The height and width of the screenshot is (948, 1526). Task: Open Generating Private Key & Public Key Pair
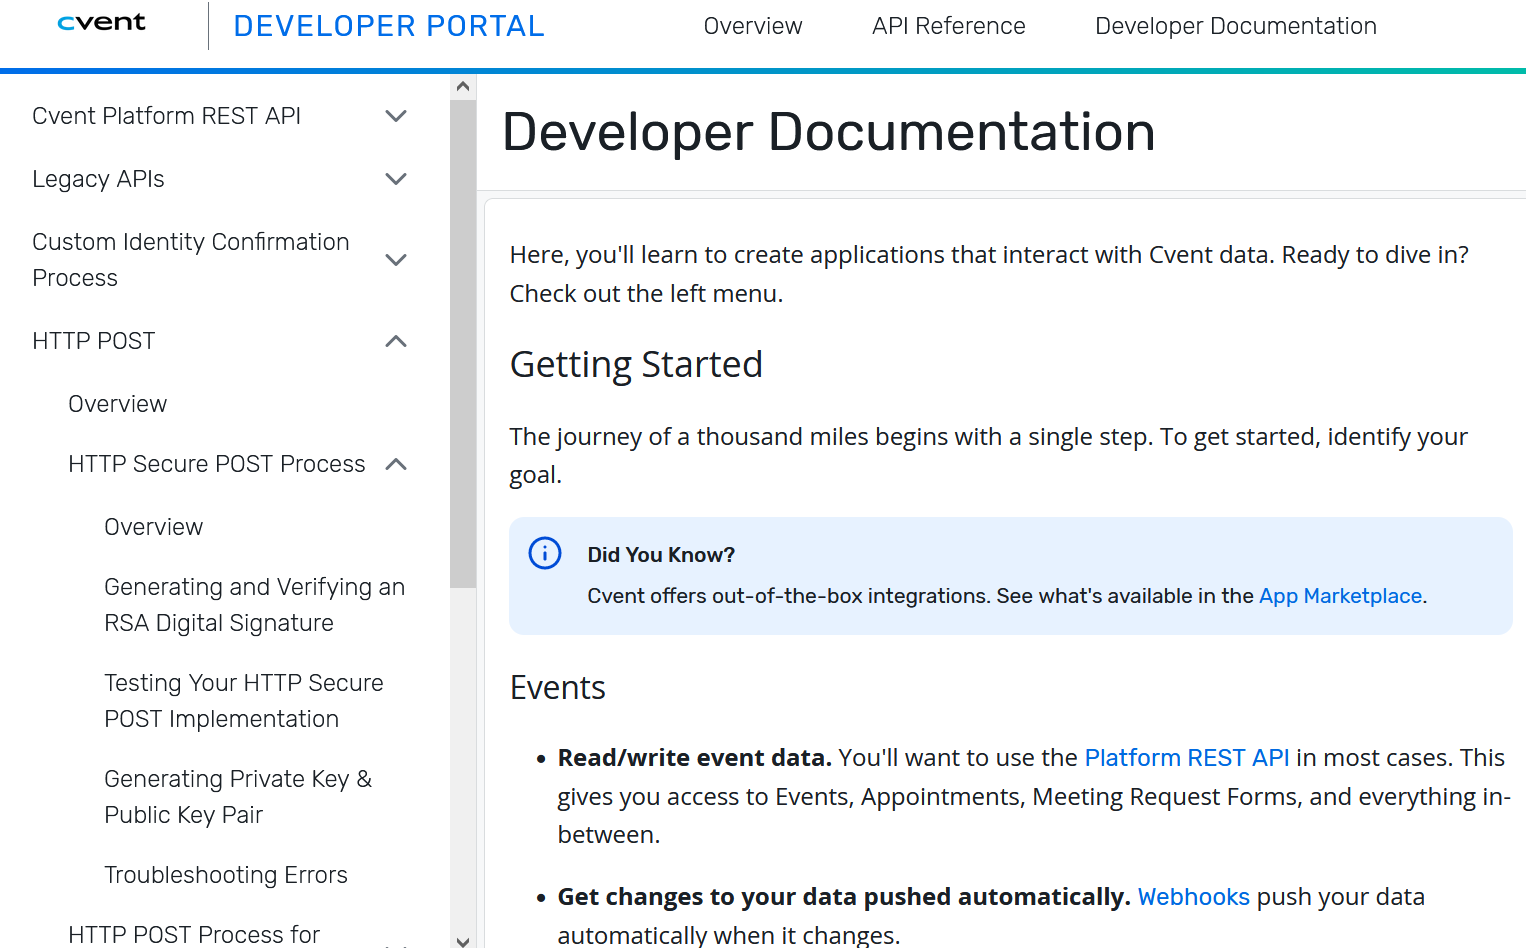(x=238, y=797)
